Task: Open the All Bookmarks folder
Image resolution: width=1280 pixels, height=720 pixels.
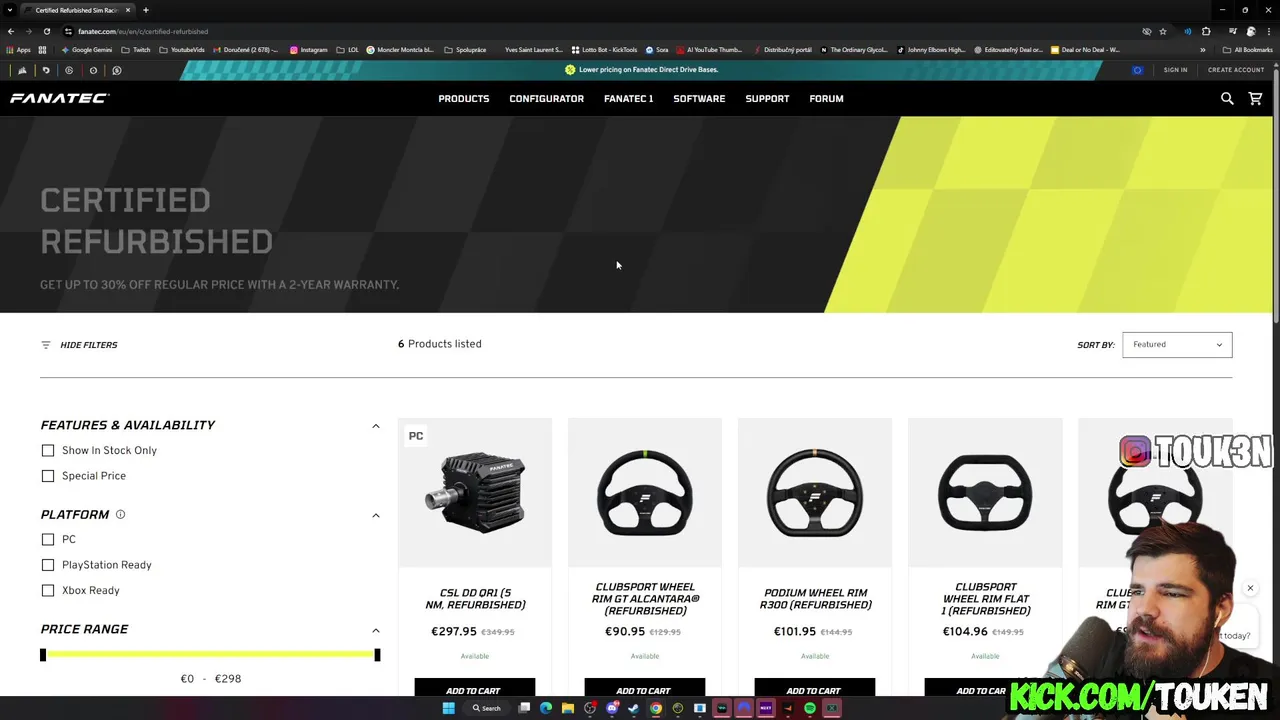Action: 1248,50
